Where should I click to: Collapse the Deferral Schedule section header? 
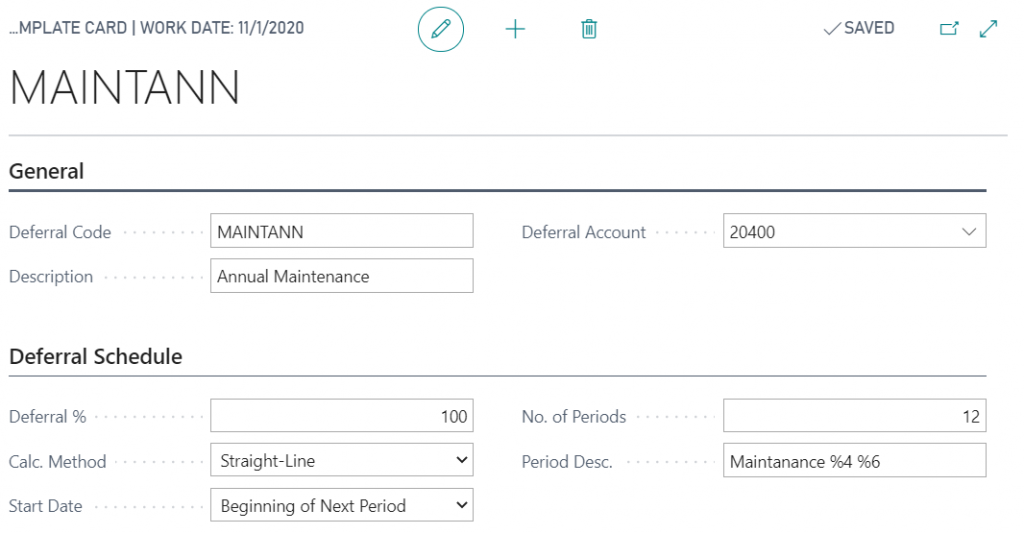(x=96, y=356)
